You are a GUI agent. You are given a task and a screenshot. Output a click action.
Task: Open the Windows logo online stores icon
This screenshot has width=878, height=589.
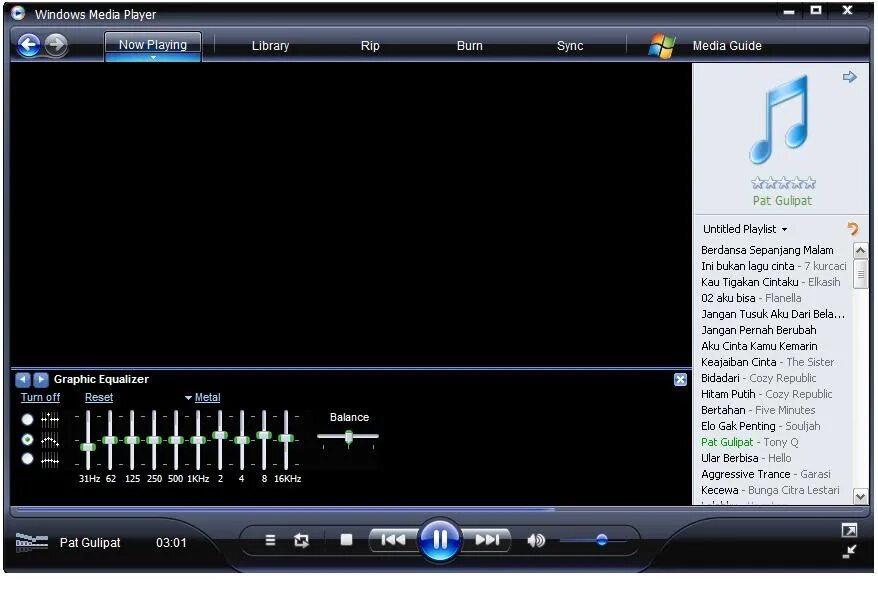tap(661, 45)
